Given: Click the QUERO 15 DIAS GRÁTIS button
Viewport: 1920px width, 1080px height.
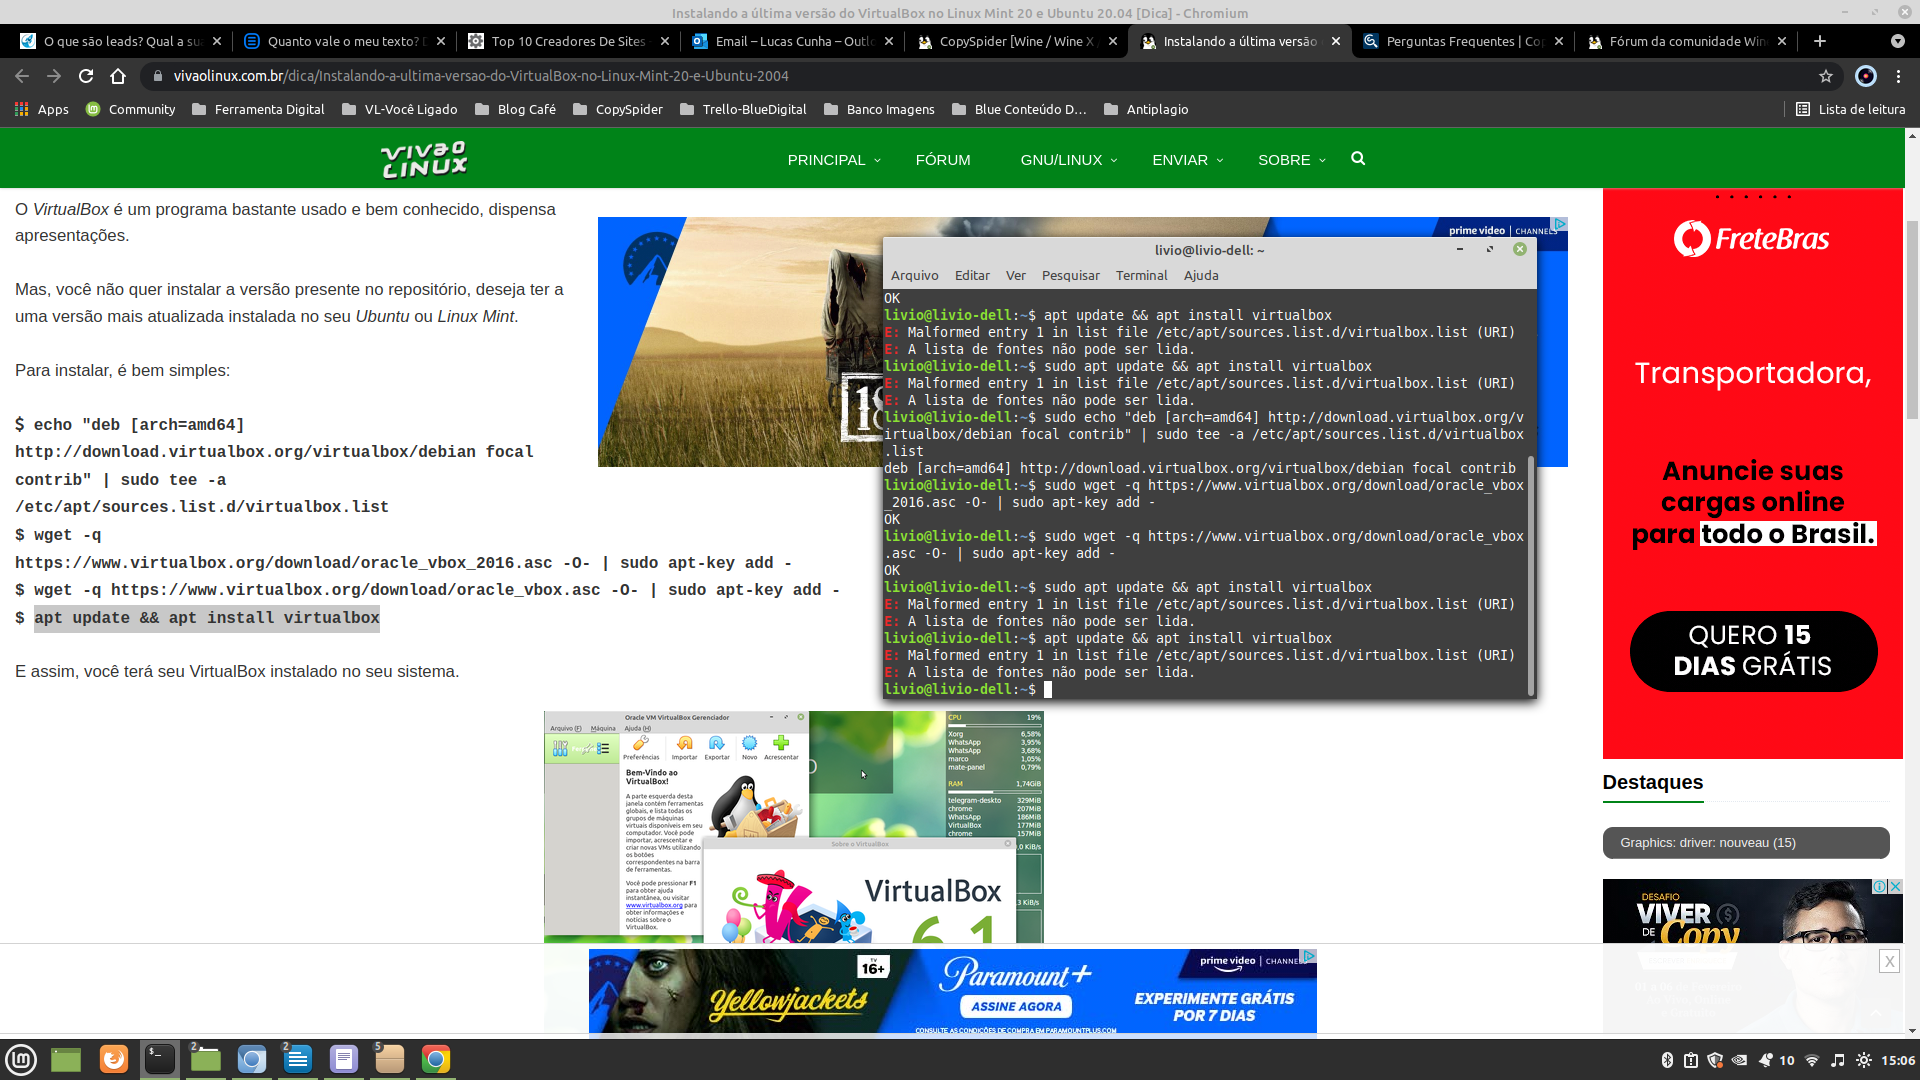Looking at the screenshot, I should point(1753,651).
